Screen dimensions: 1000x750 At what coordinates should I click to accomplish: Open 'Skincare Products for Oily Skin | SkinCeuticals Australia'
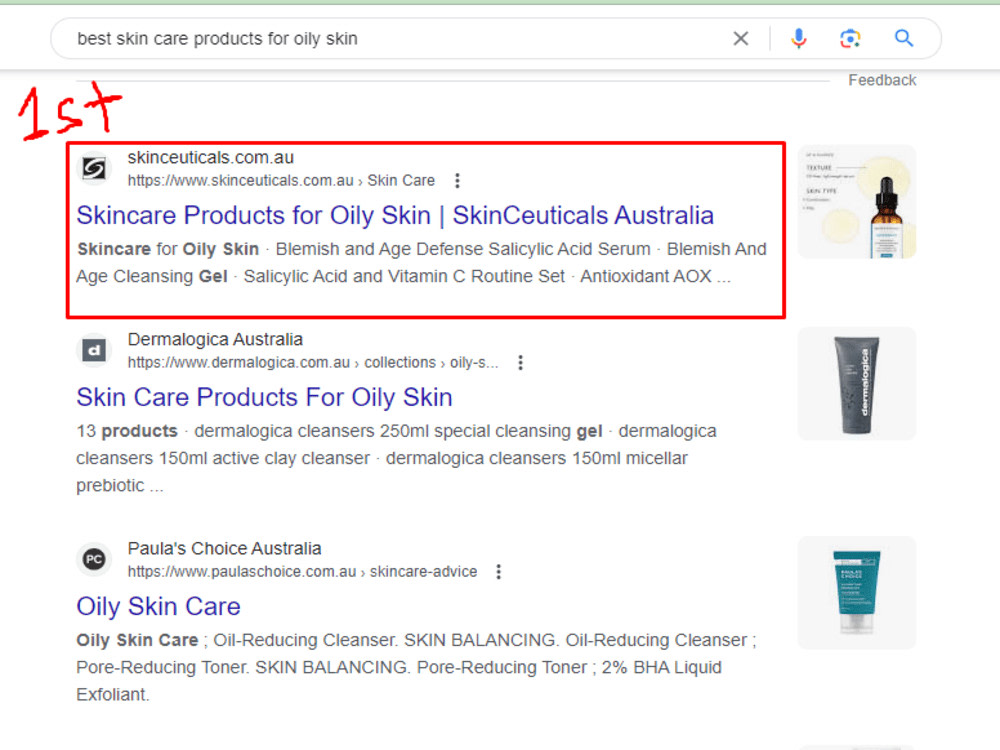pyautogui.click(x=395, y=216)
